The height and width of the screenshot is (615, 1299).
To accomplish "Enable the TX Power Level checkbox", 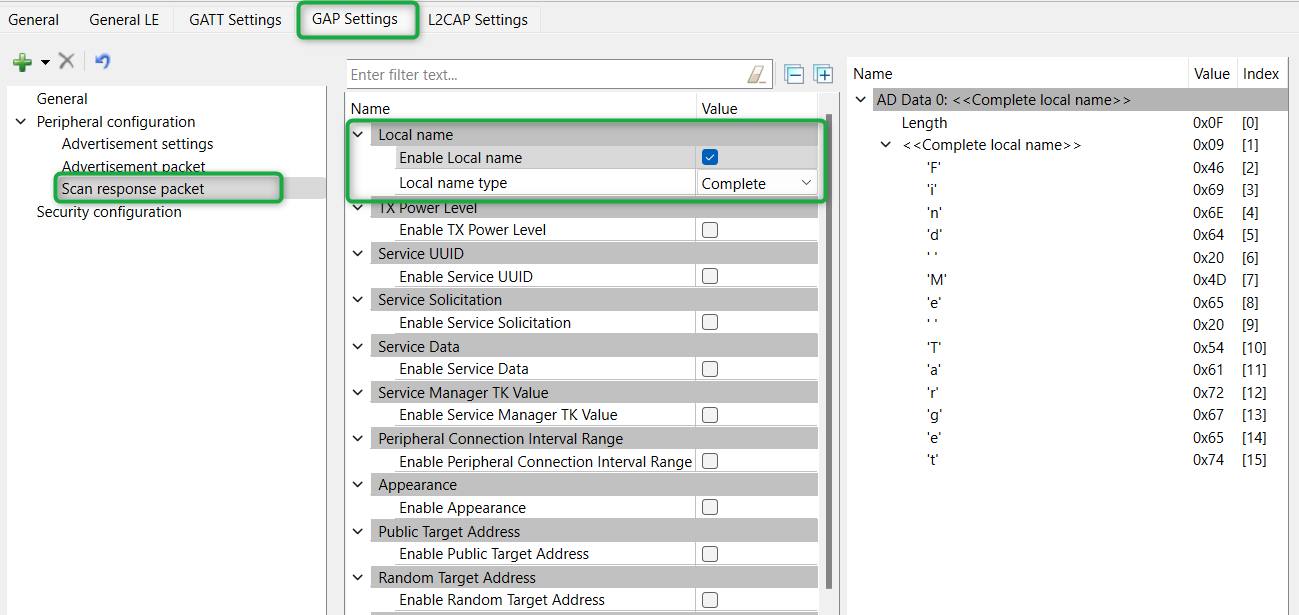I will coord(710,230).
